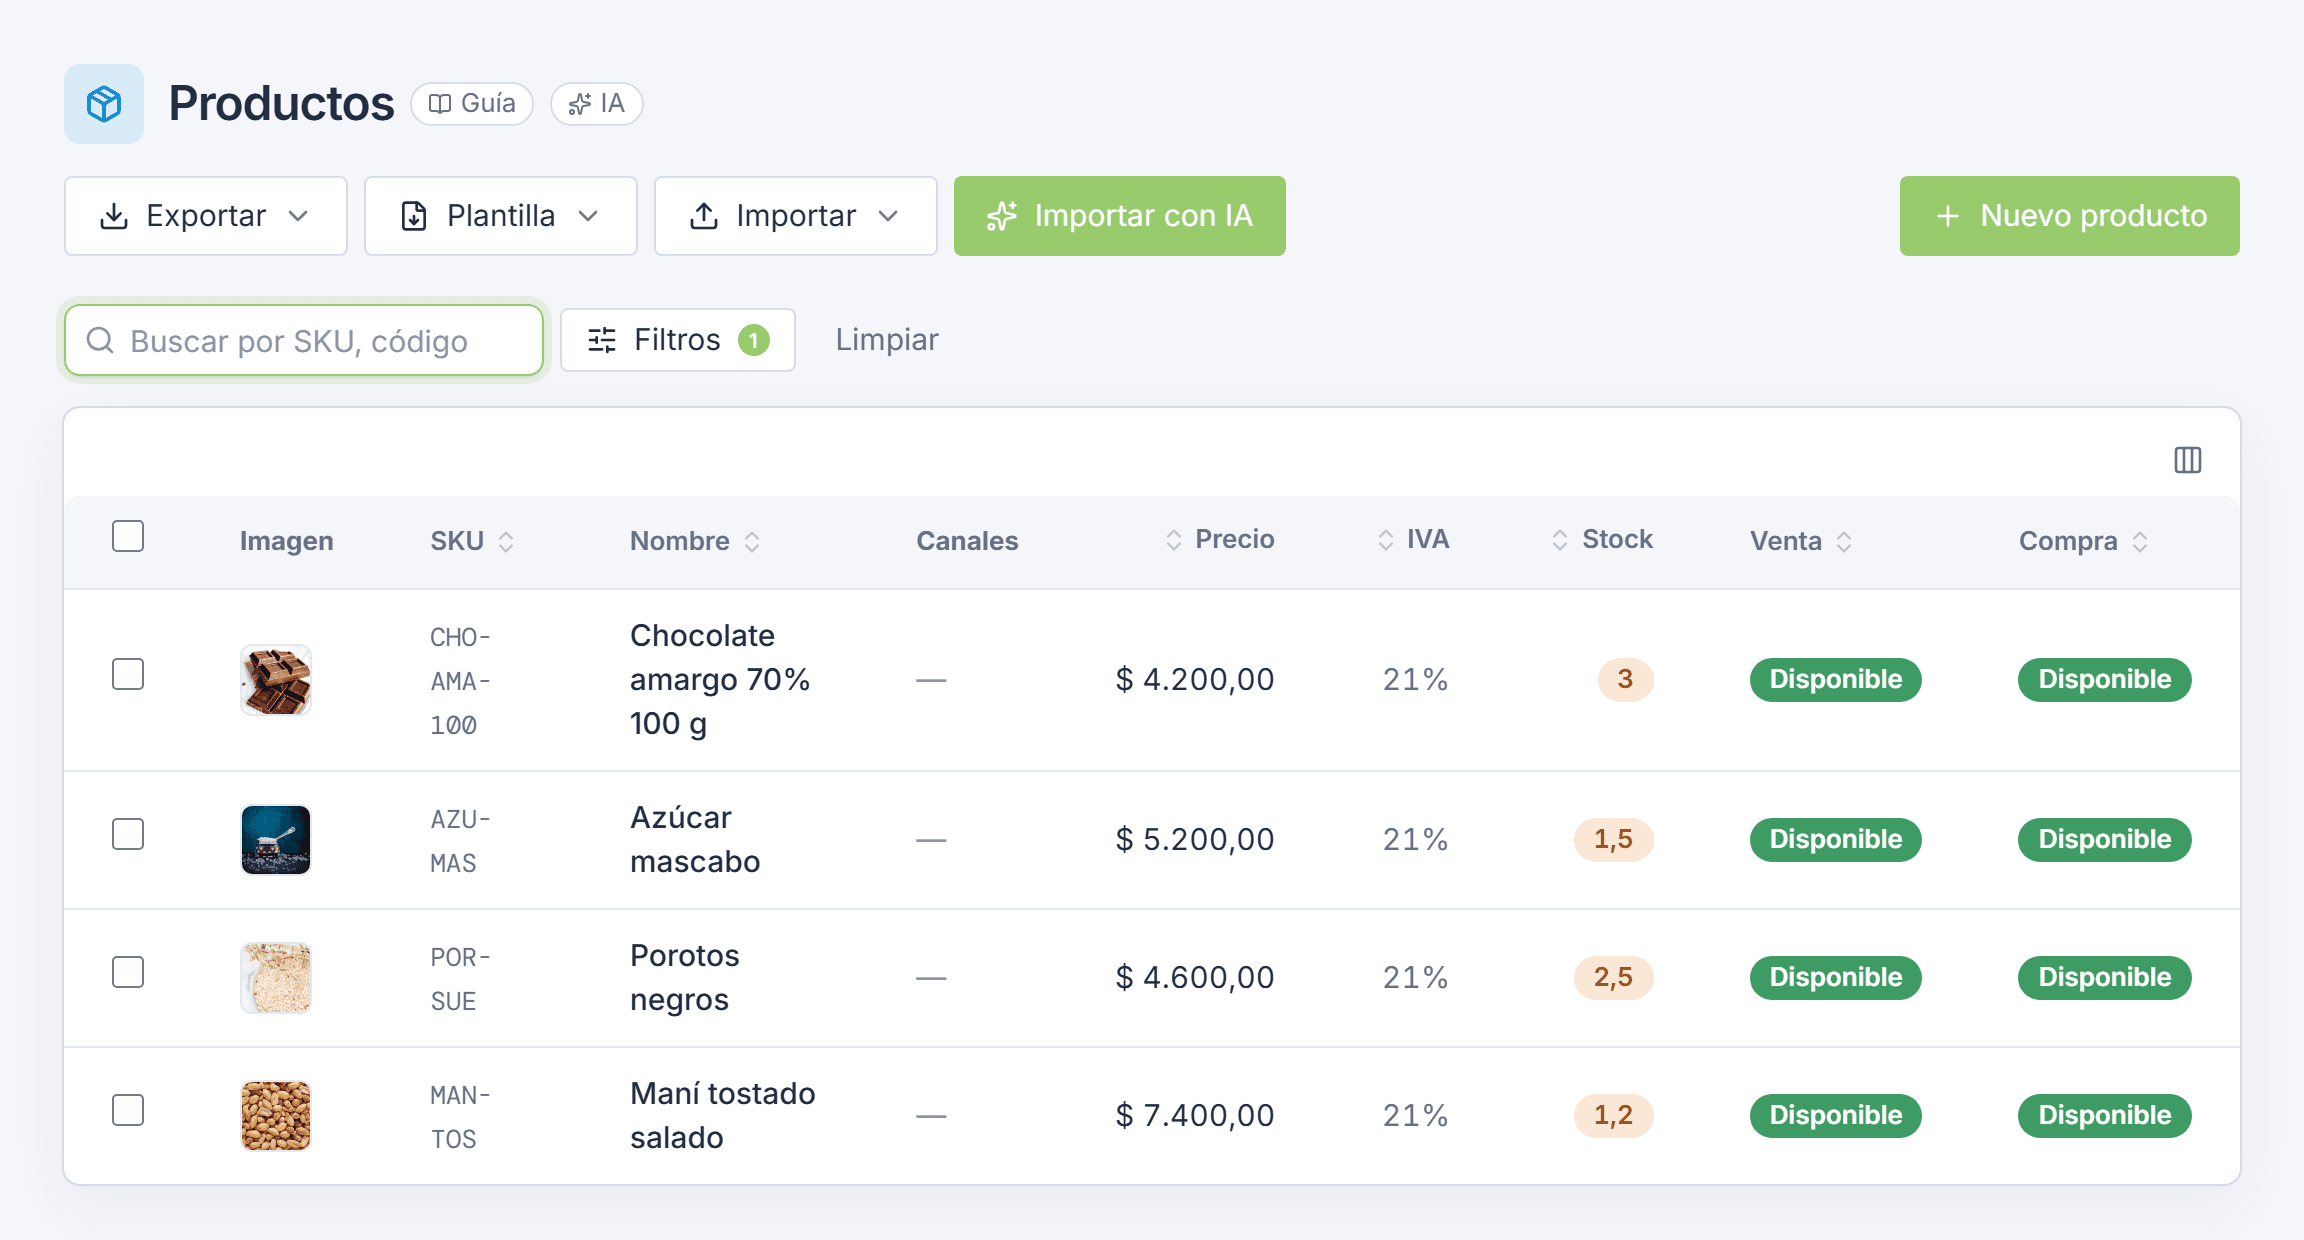Focus the Buscar por SKU search field

coord(304,341)
